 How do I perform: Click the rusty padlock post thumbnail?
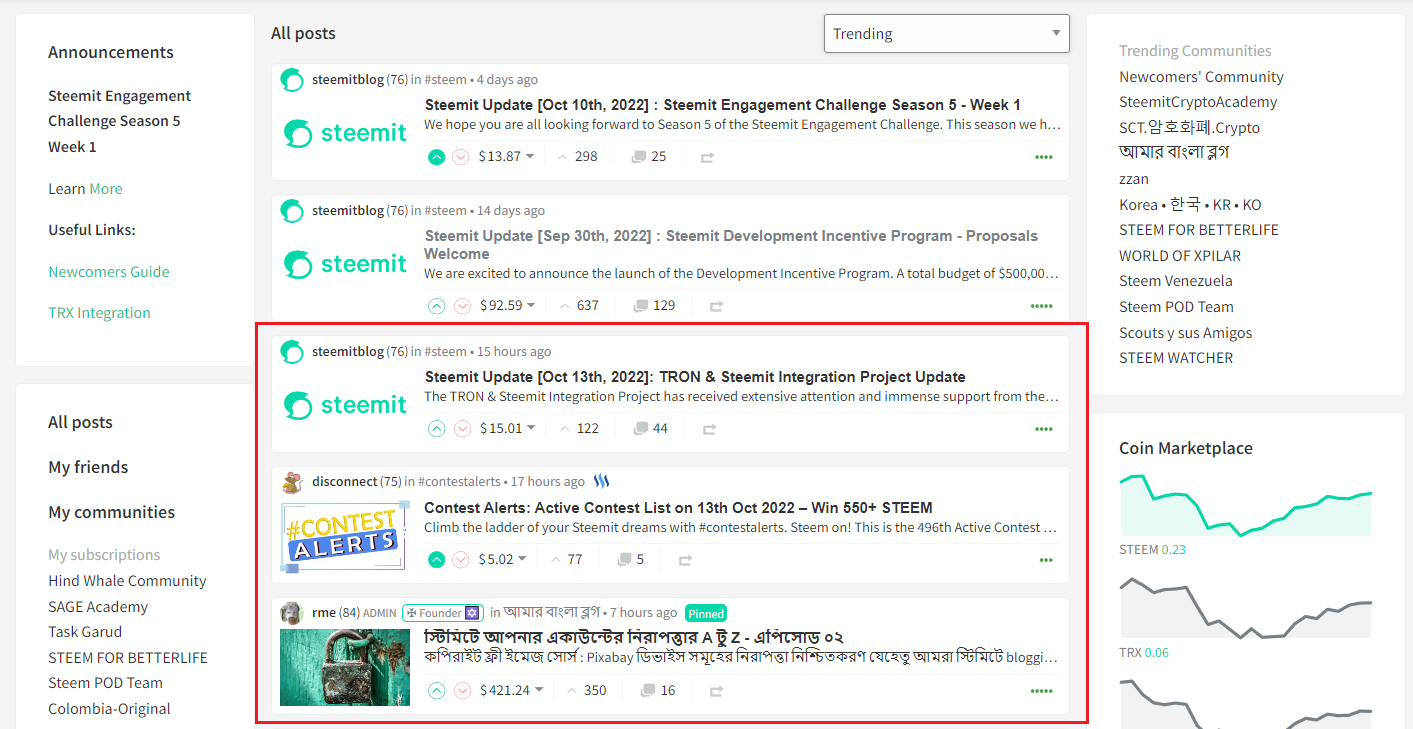coord(345,667)
